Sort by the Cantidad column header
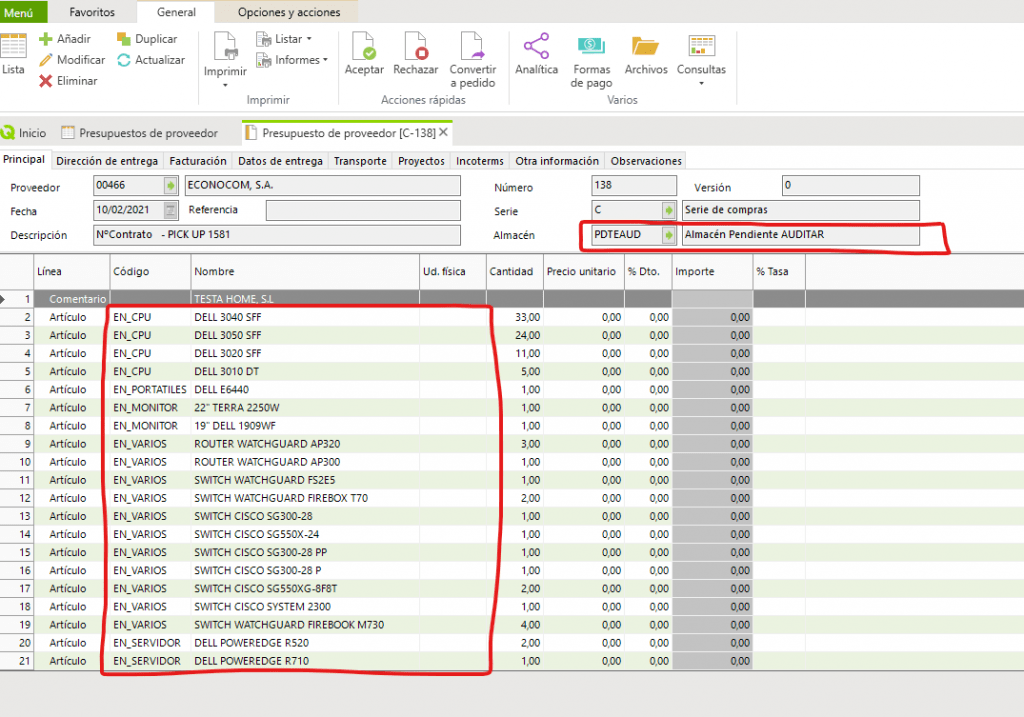Image resolution: width=1024 pixels, height=717 pixels. pyautogui.click(x=515, y=272)
